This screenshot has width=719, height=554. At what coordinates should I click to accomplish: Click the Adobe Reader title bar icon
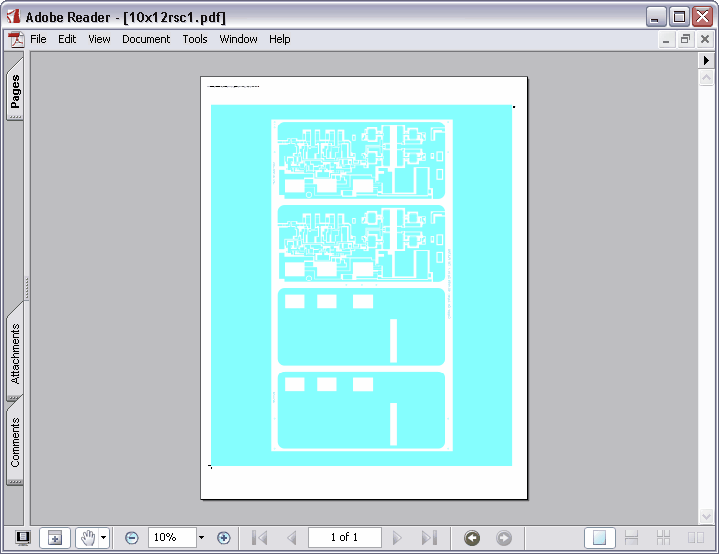coord(13,17)
